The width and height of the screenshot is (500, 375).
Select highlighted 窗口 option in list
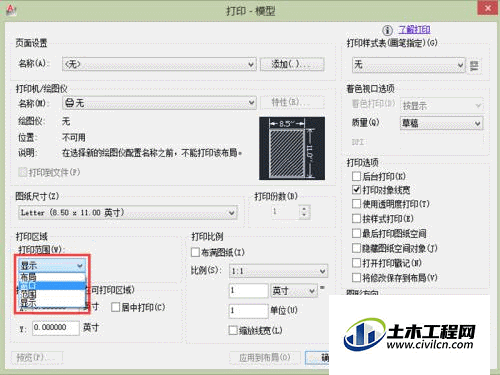coord(52,286)
